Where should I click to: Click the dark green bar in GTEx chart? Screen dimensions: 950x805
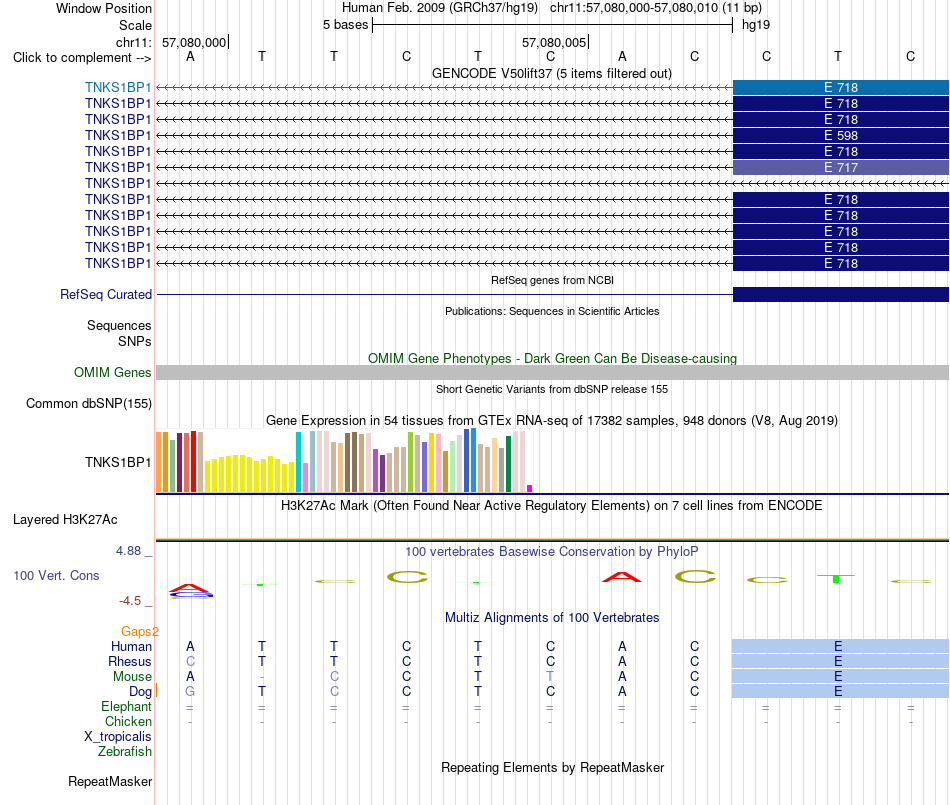pos(508,463)
